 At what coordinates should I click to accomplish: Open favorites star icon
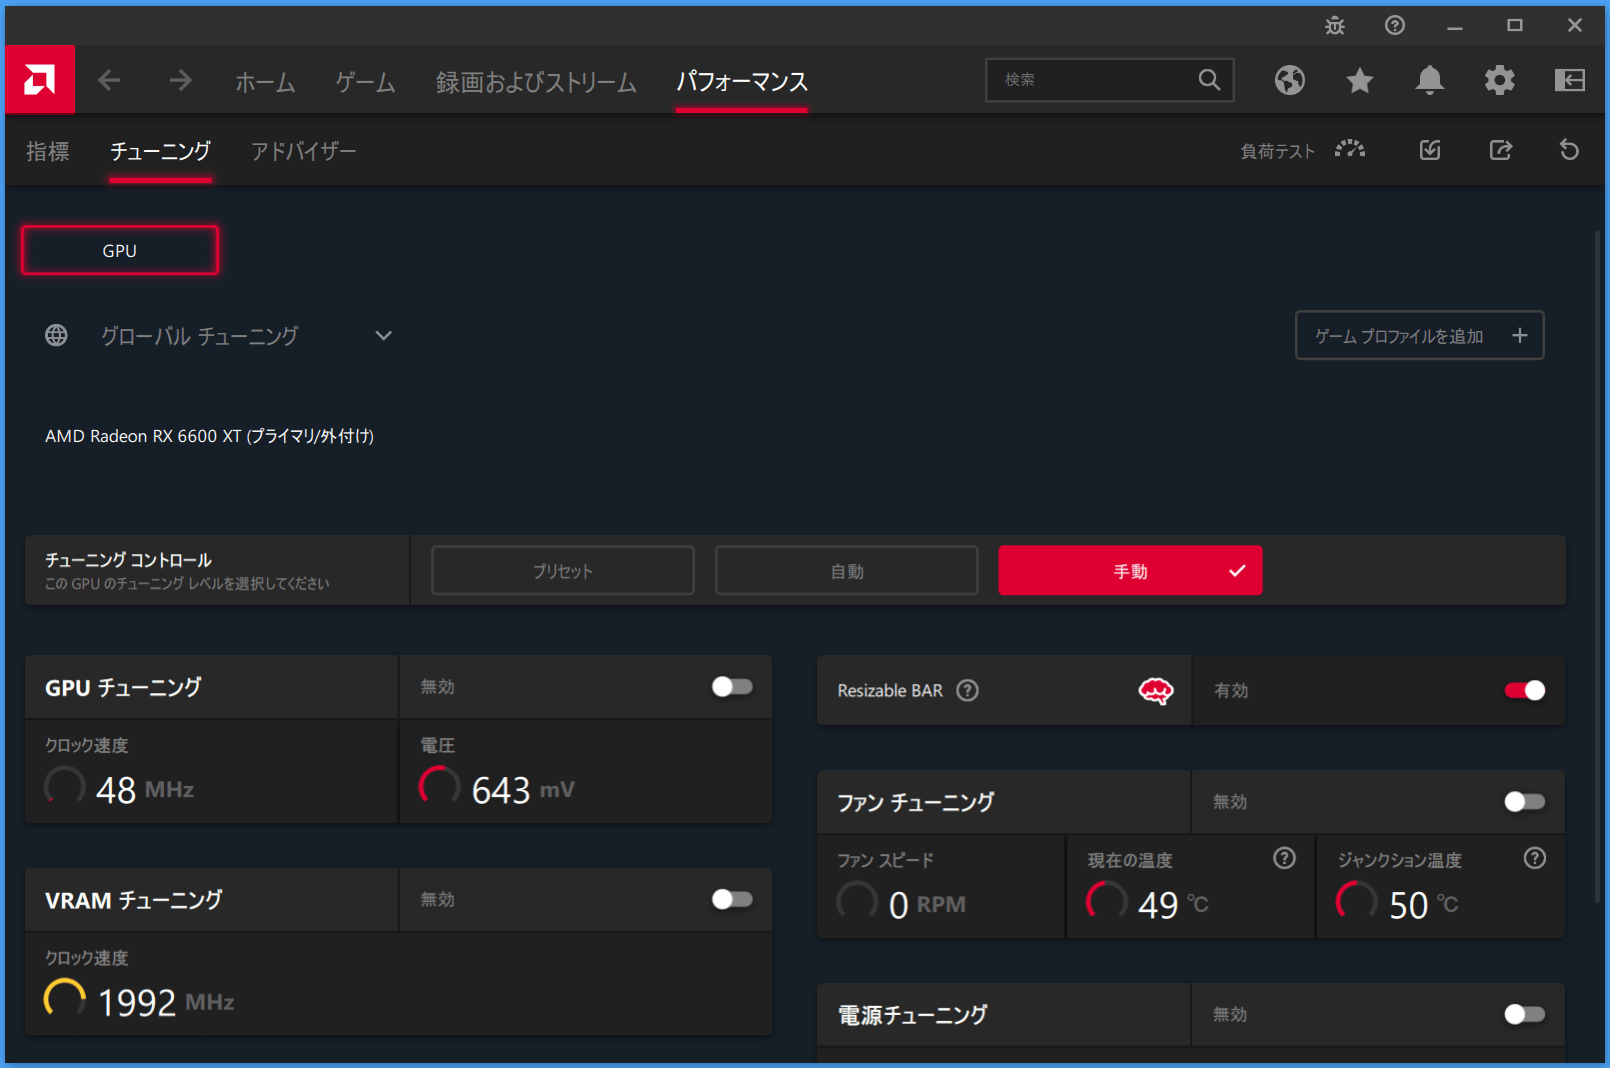point(1359,80)
